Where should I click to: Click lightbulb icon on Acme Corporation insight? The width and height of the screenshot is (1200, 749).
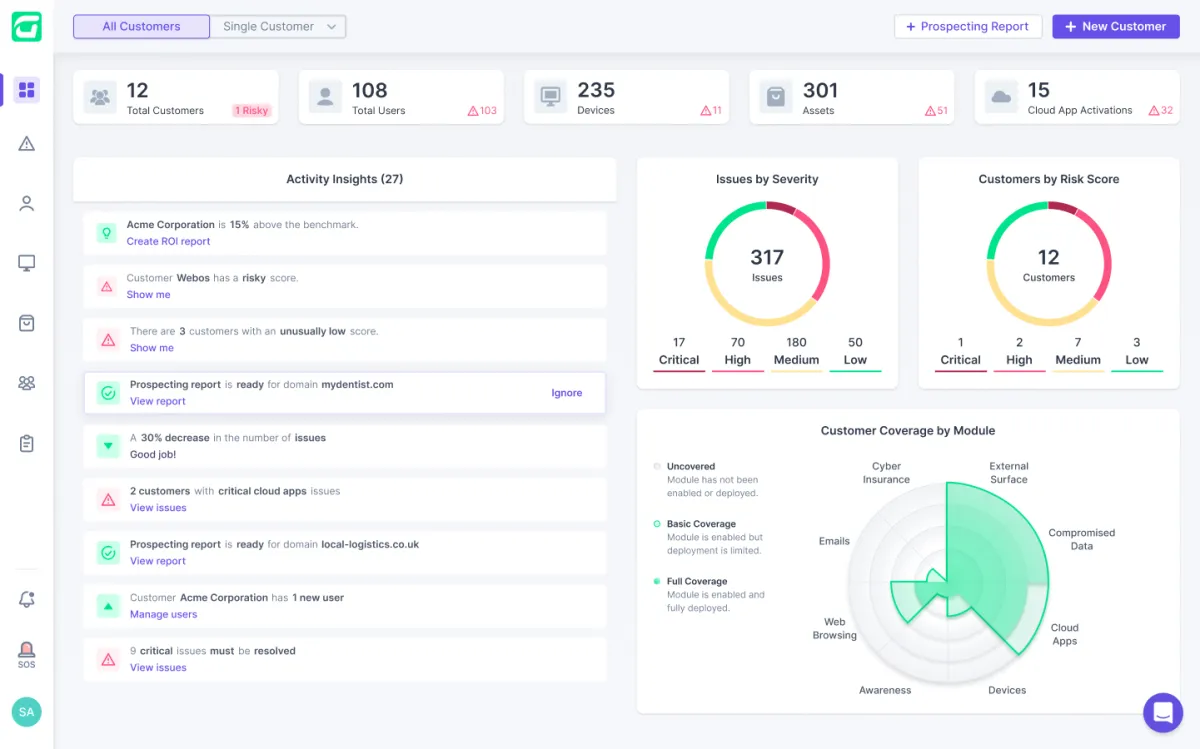pos(106,233)
